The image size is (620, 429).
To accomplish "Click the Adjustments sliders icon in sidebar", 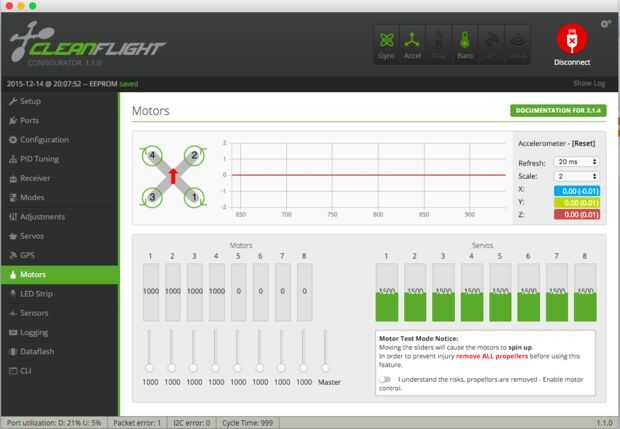I will click(13, 217).
